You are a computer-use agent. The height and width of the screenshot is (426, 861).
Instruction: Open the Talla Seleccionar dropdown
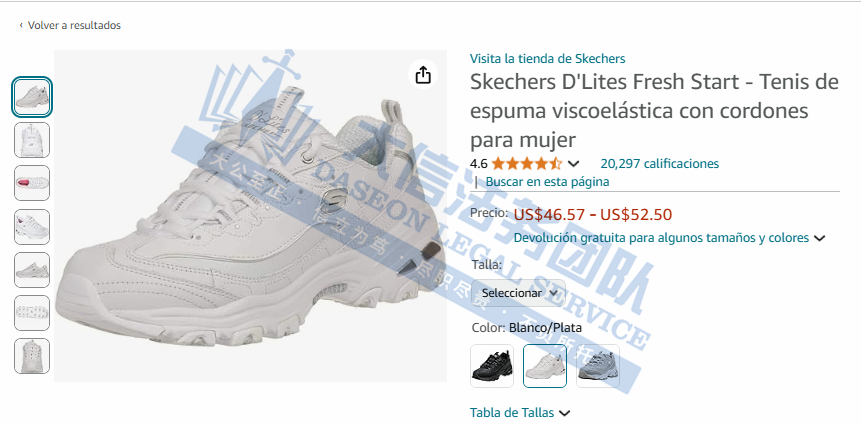[x=518, y=293]
